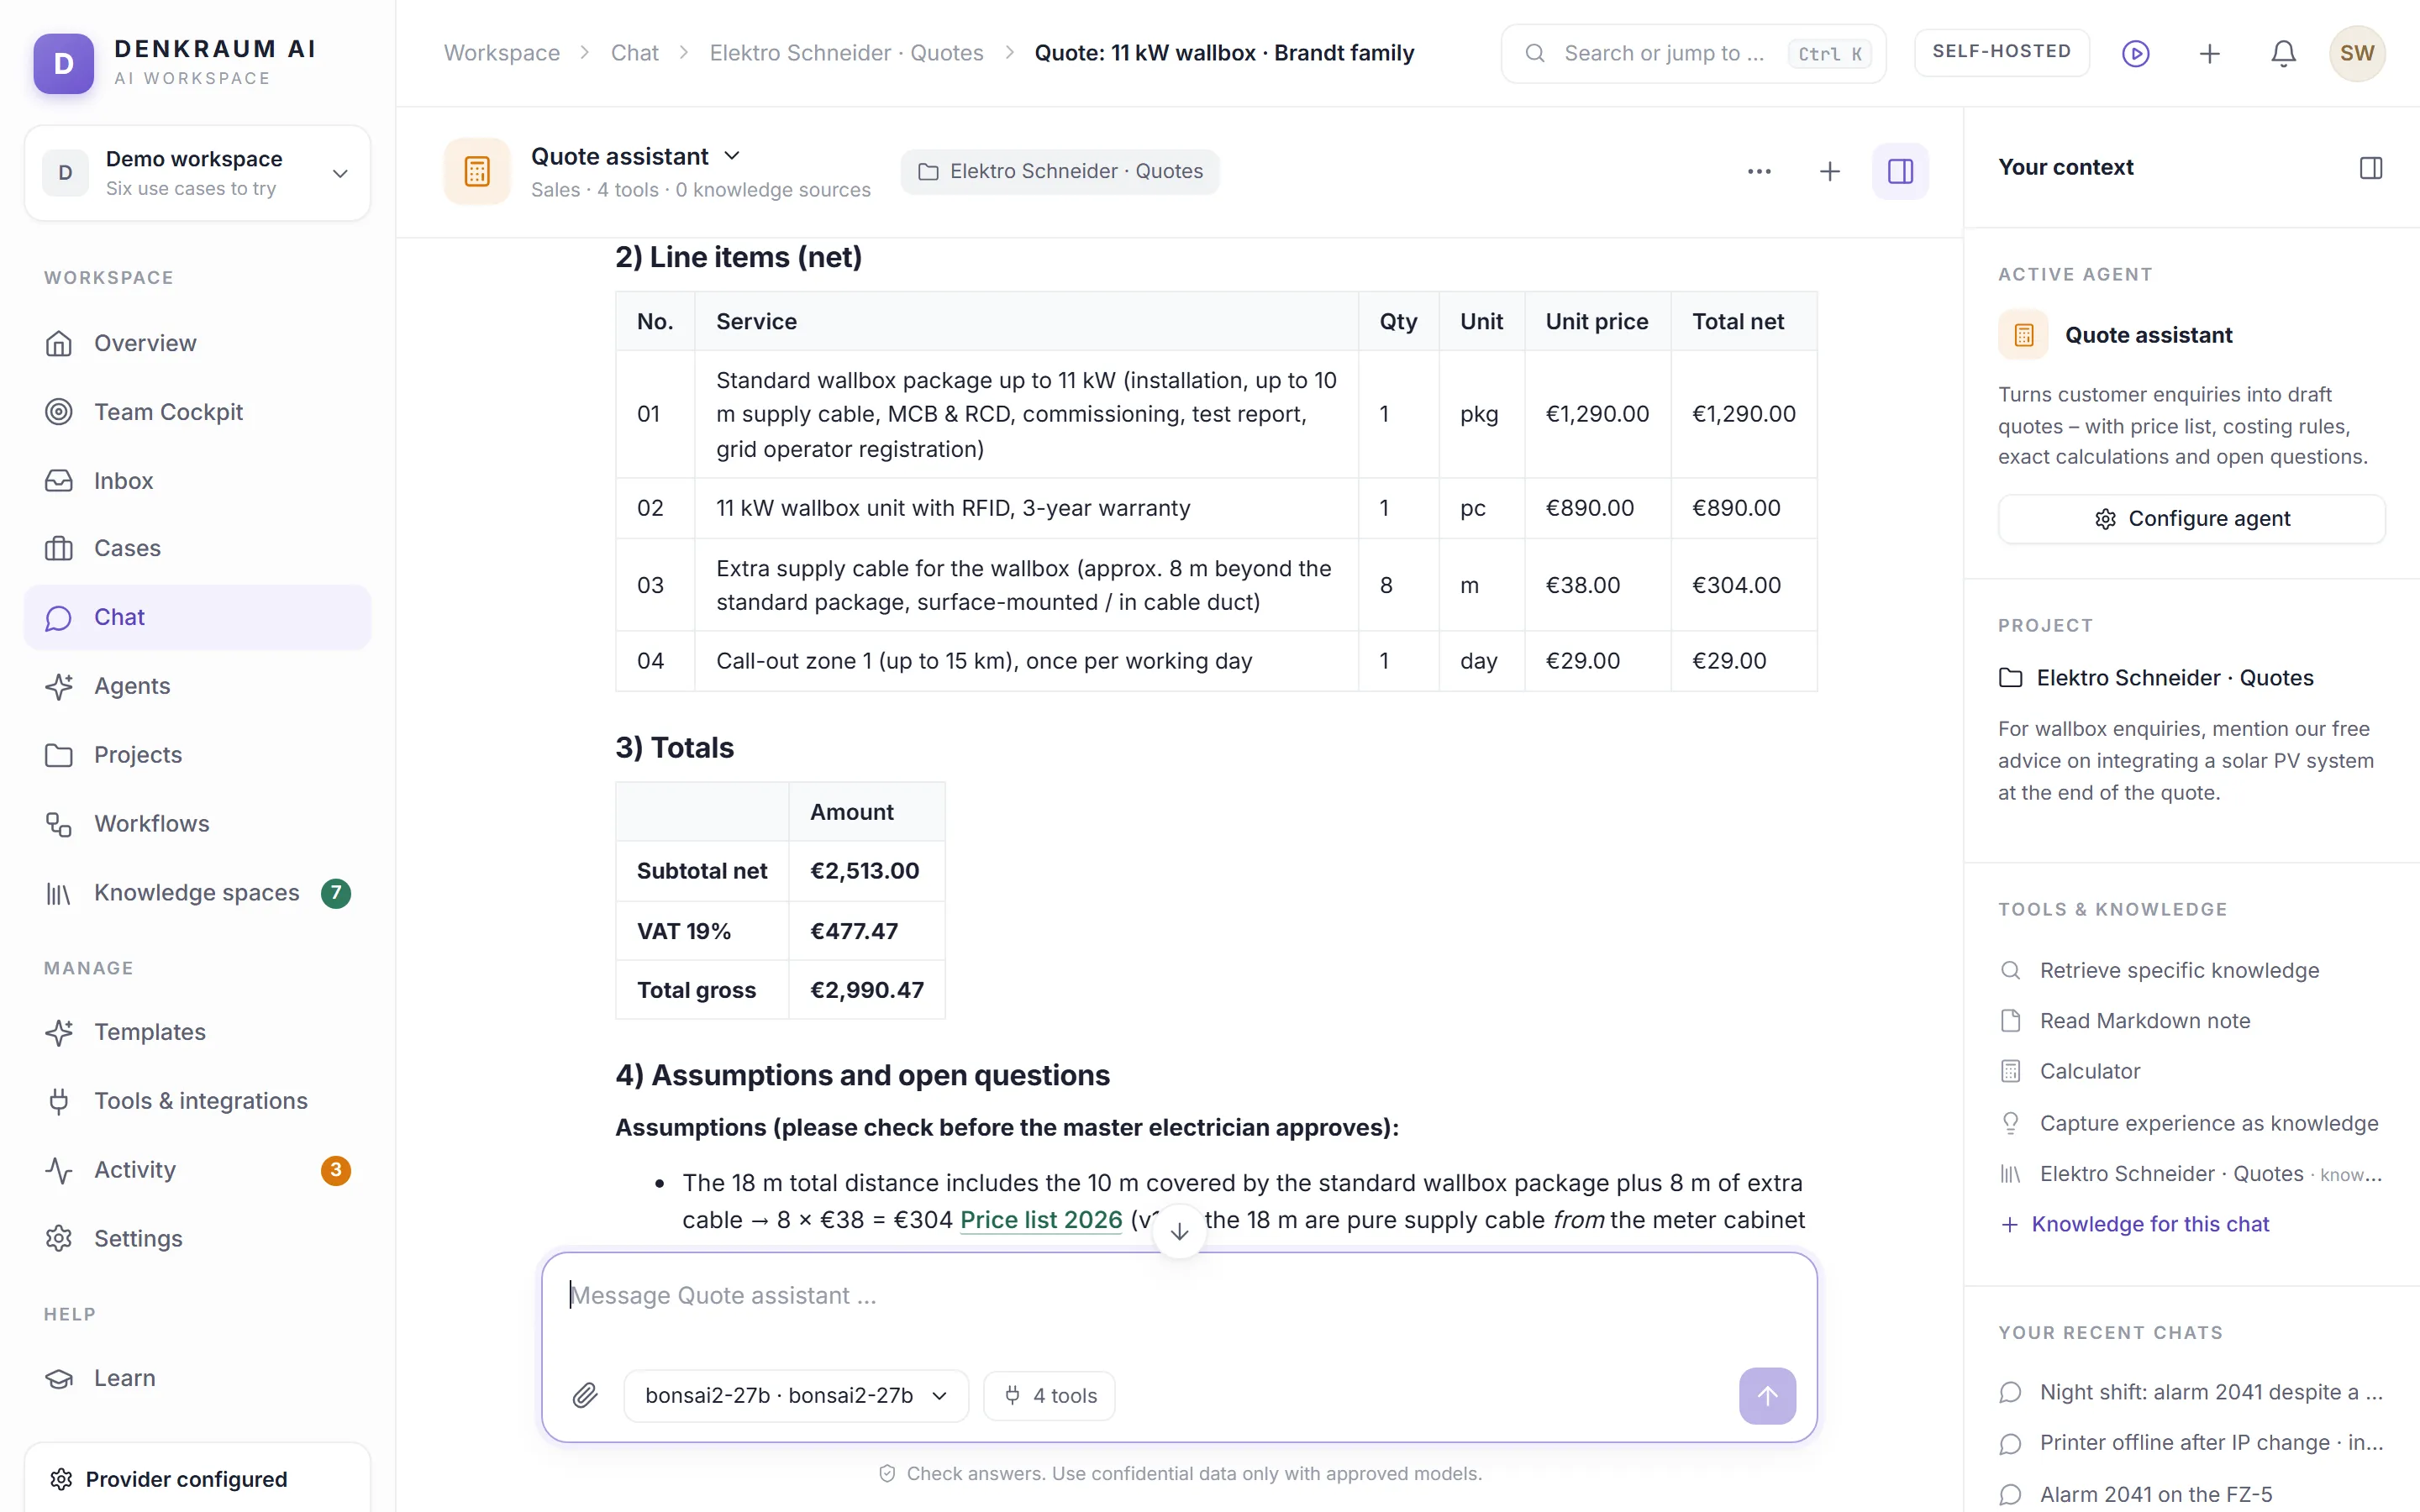Open Projects in the sidebar

pyautogui.click(x=197, y=755)
